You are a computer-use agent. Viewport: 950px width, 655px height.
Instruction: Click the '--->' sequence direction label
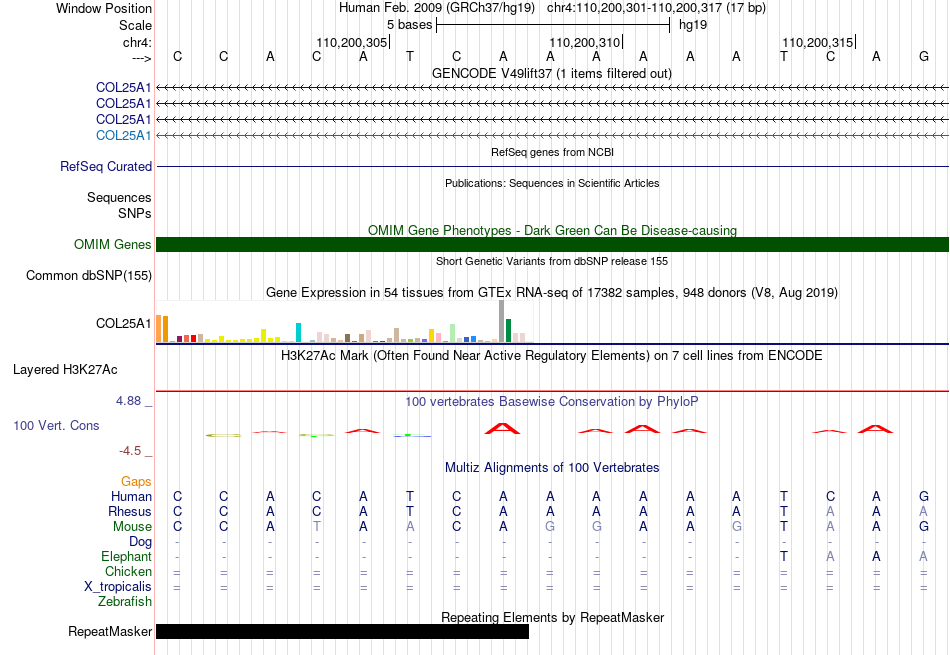point(141,58)
